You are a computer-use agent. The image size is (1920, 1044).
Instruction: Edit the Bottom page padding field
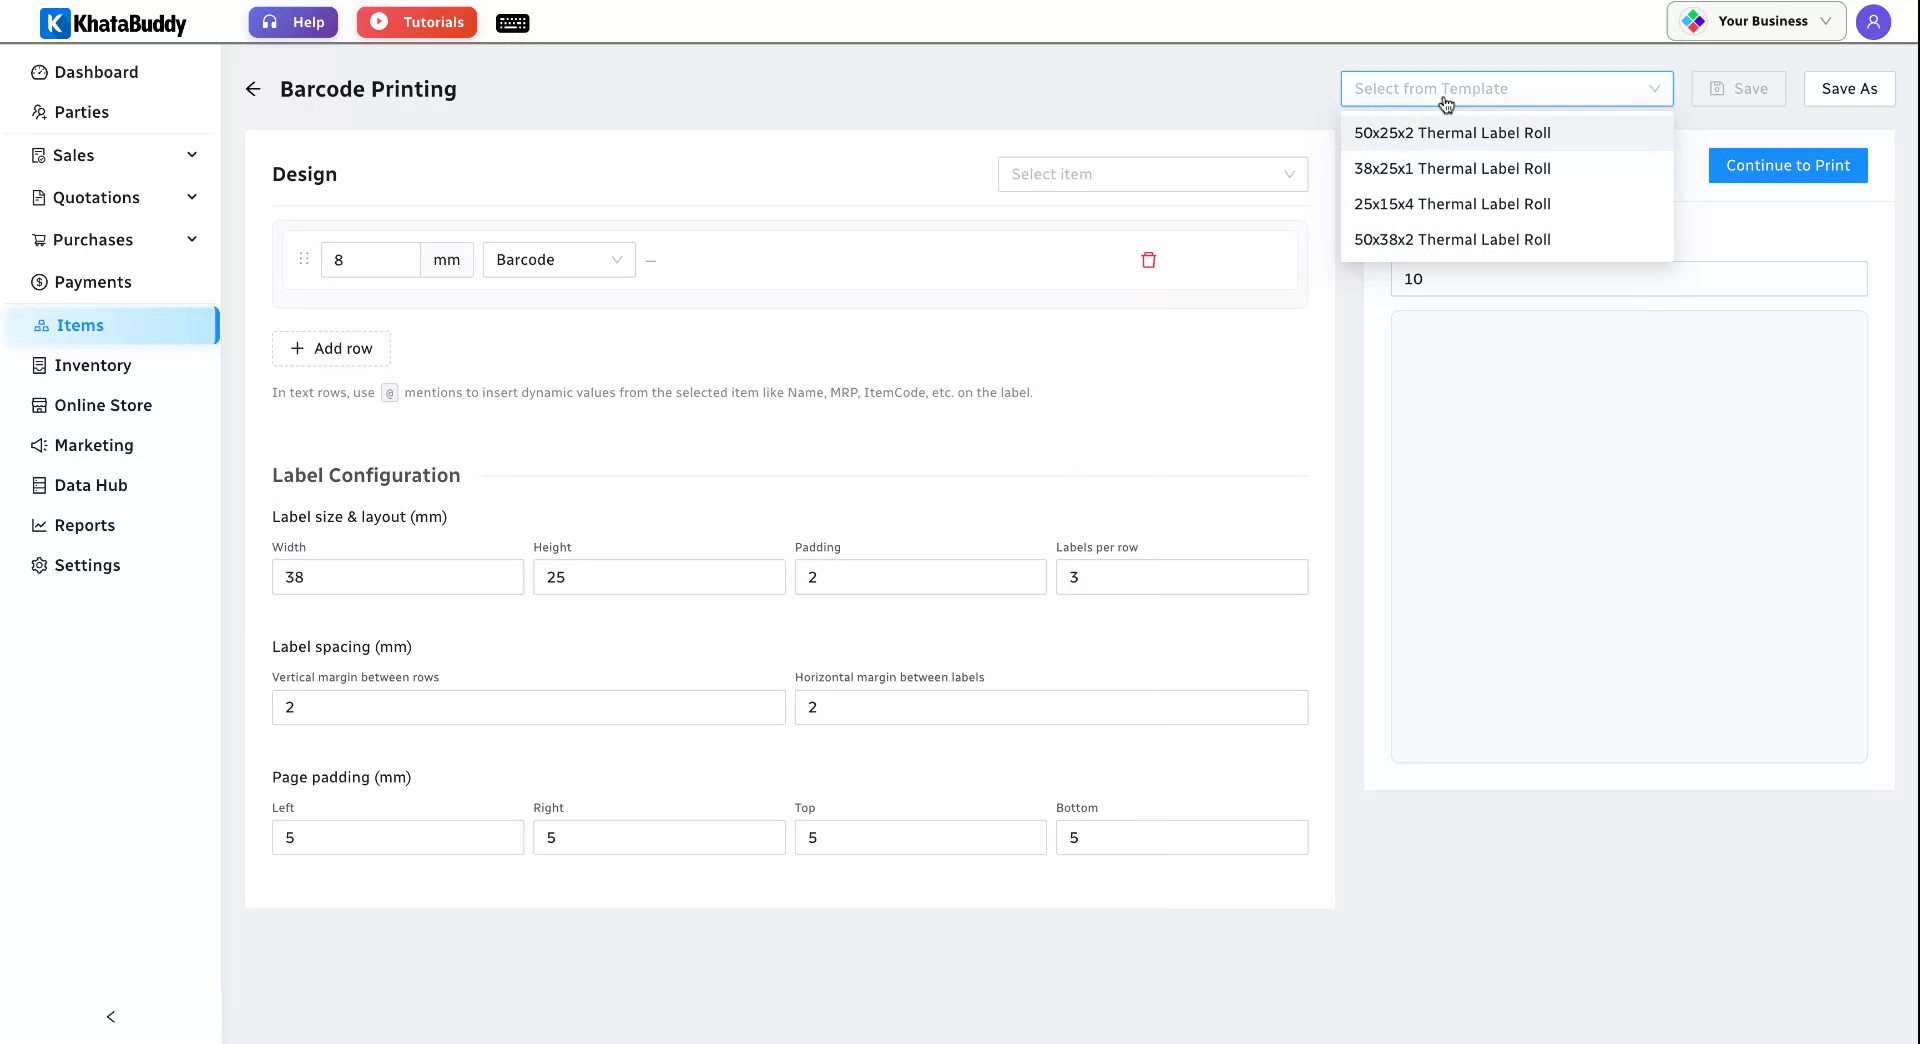[1182, 838]
